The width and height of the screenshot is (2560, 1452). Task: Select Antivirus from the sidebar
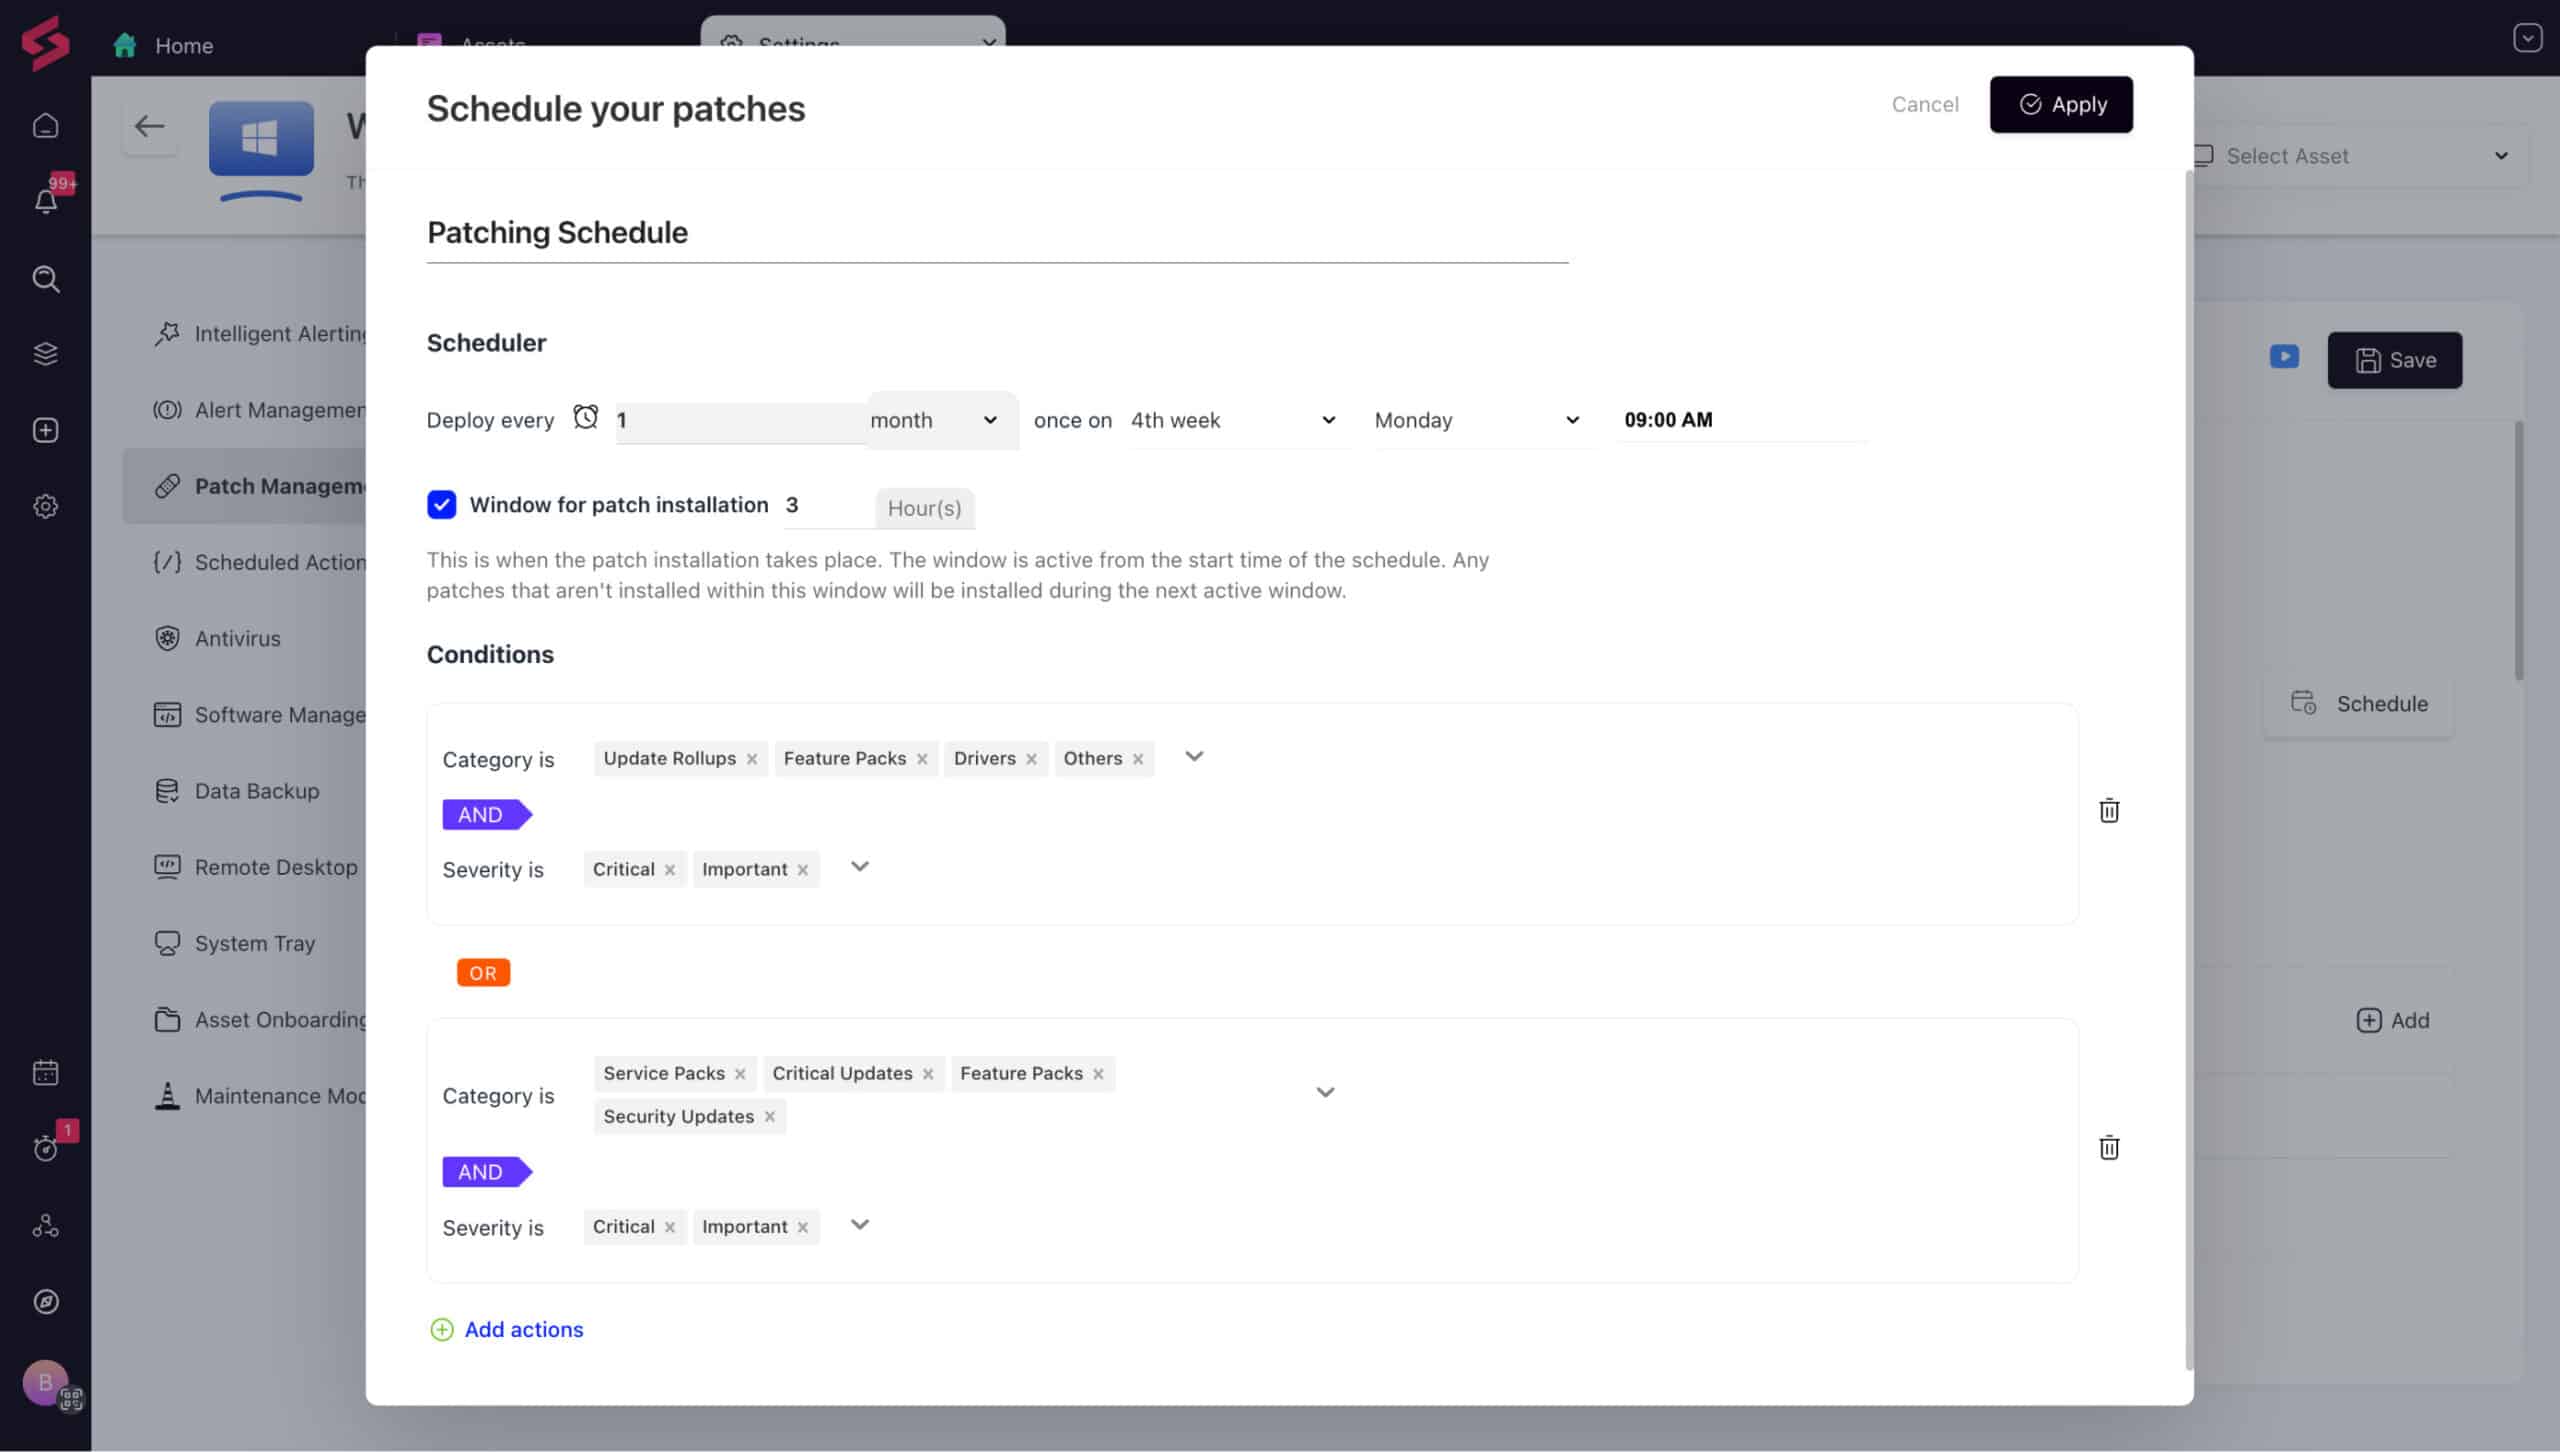(x=237, y=638)
